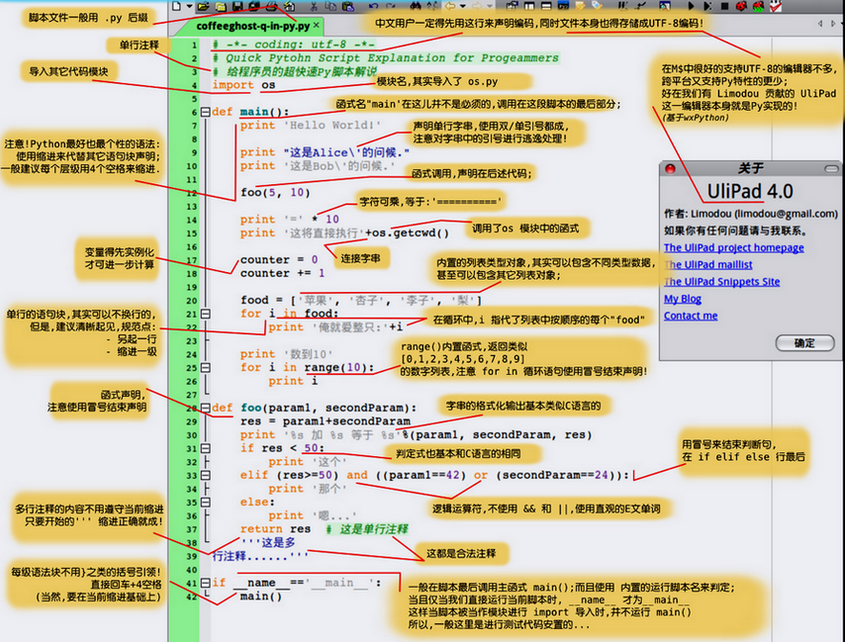Close the coffeeghost-q-in-py.py tab
This screenshot has height=642, width=845.
point(316,25)
